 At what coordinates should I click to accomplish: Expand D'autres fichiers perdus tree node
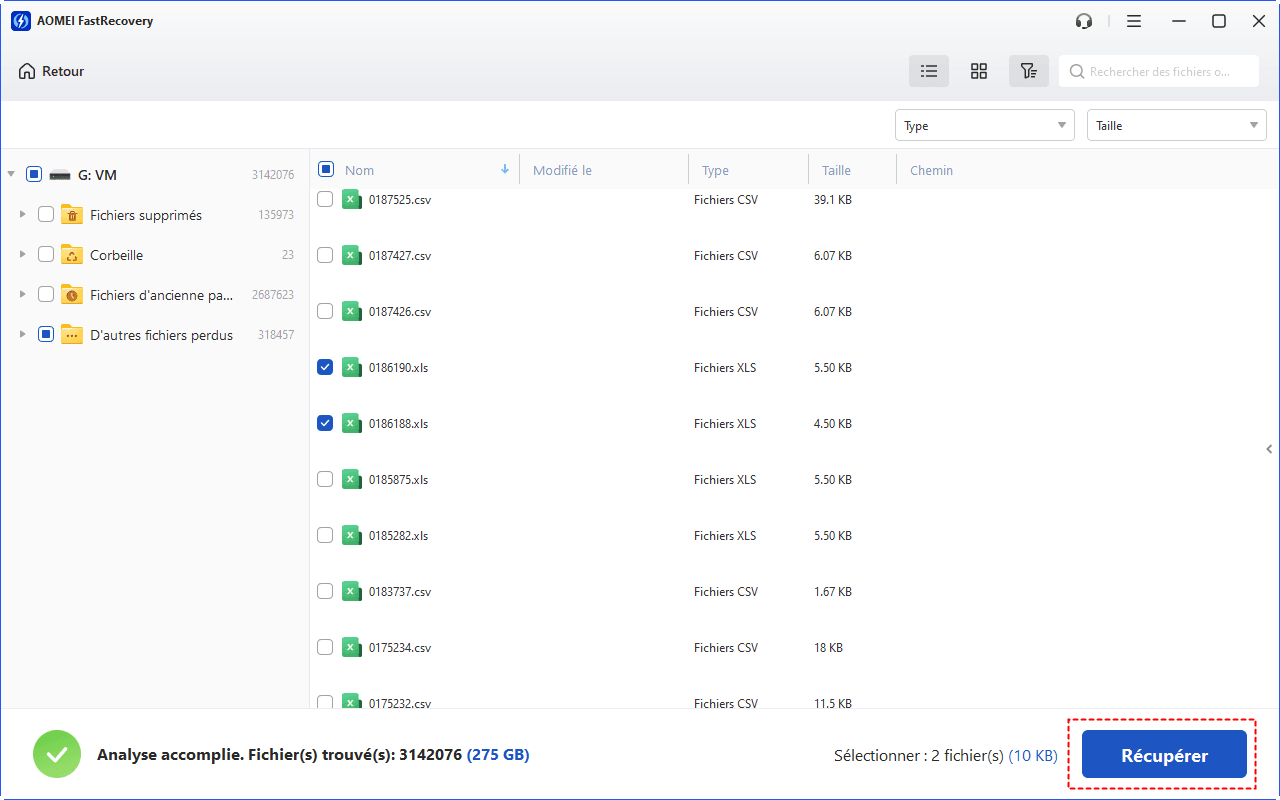(23, 334)
